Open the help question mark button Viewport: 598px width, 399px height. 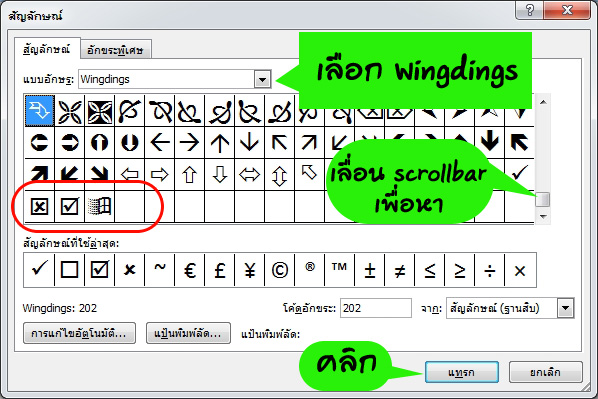pos(529,10)
